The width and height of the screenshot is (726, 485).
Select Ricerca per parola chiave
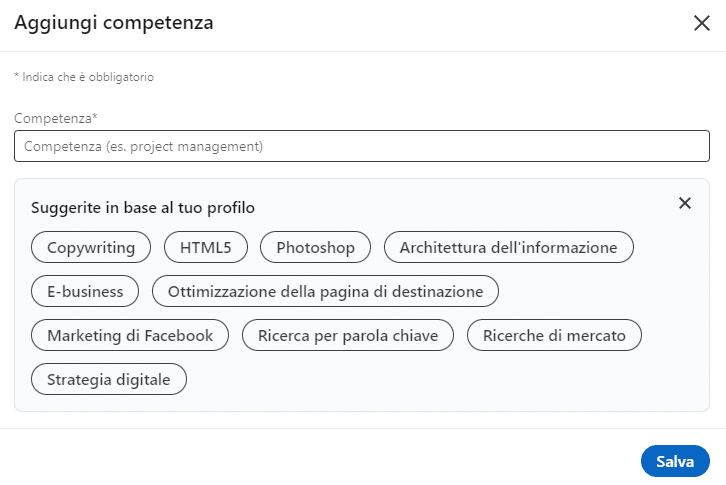pos(348,335)
